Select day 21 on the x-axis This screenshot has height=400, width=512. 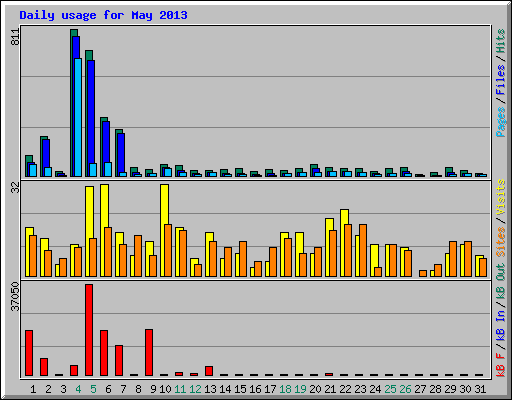click(x=330, y=389)
